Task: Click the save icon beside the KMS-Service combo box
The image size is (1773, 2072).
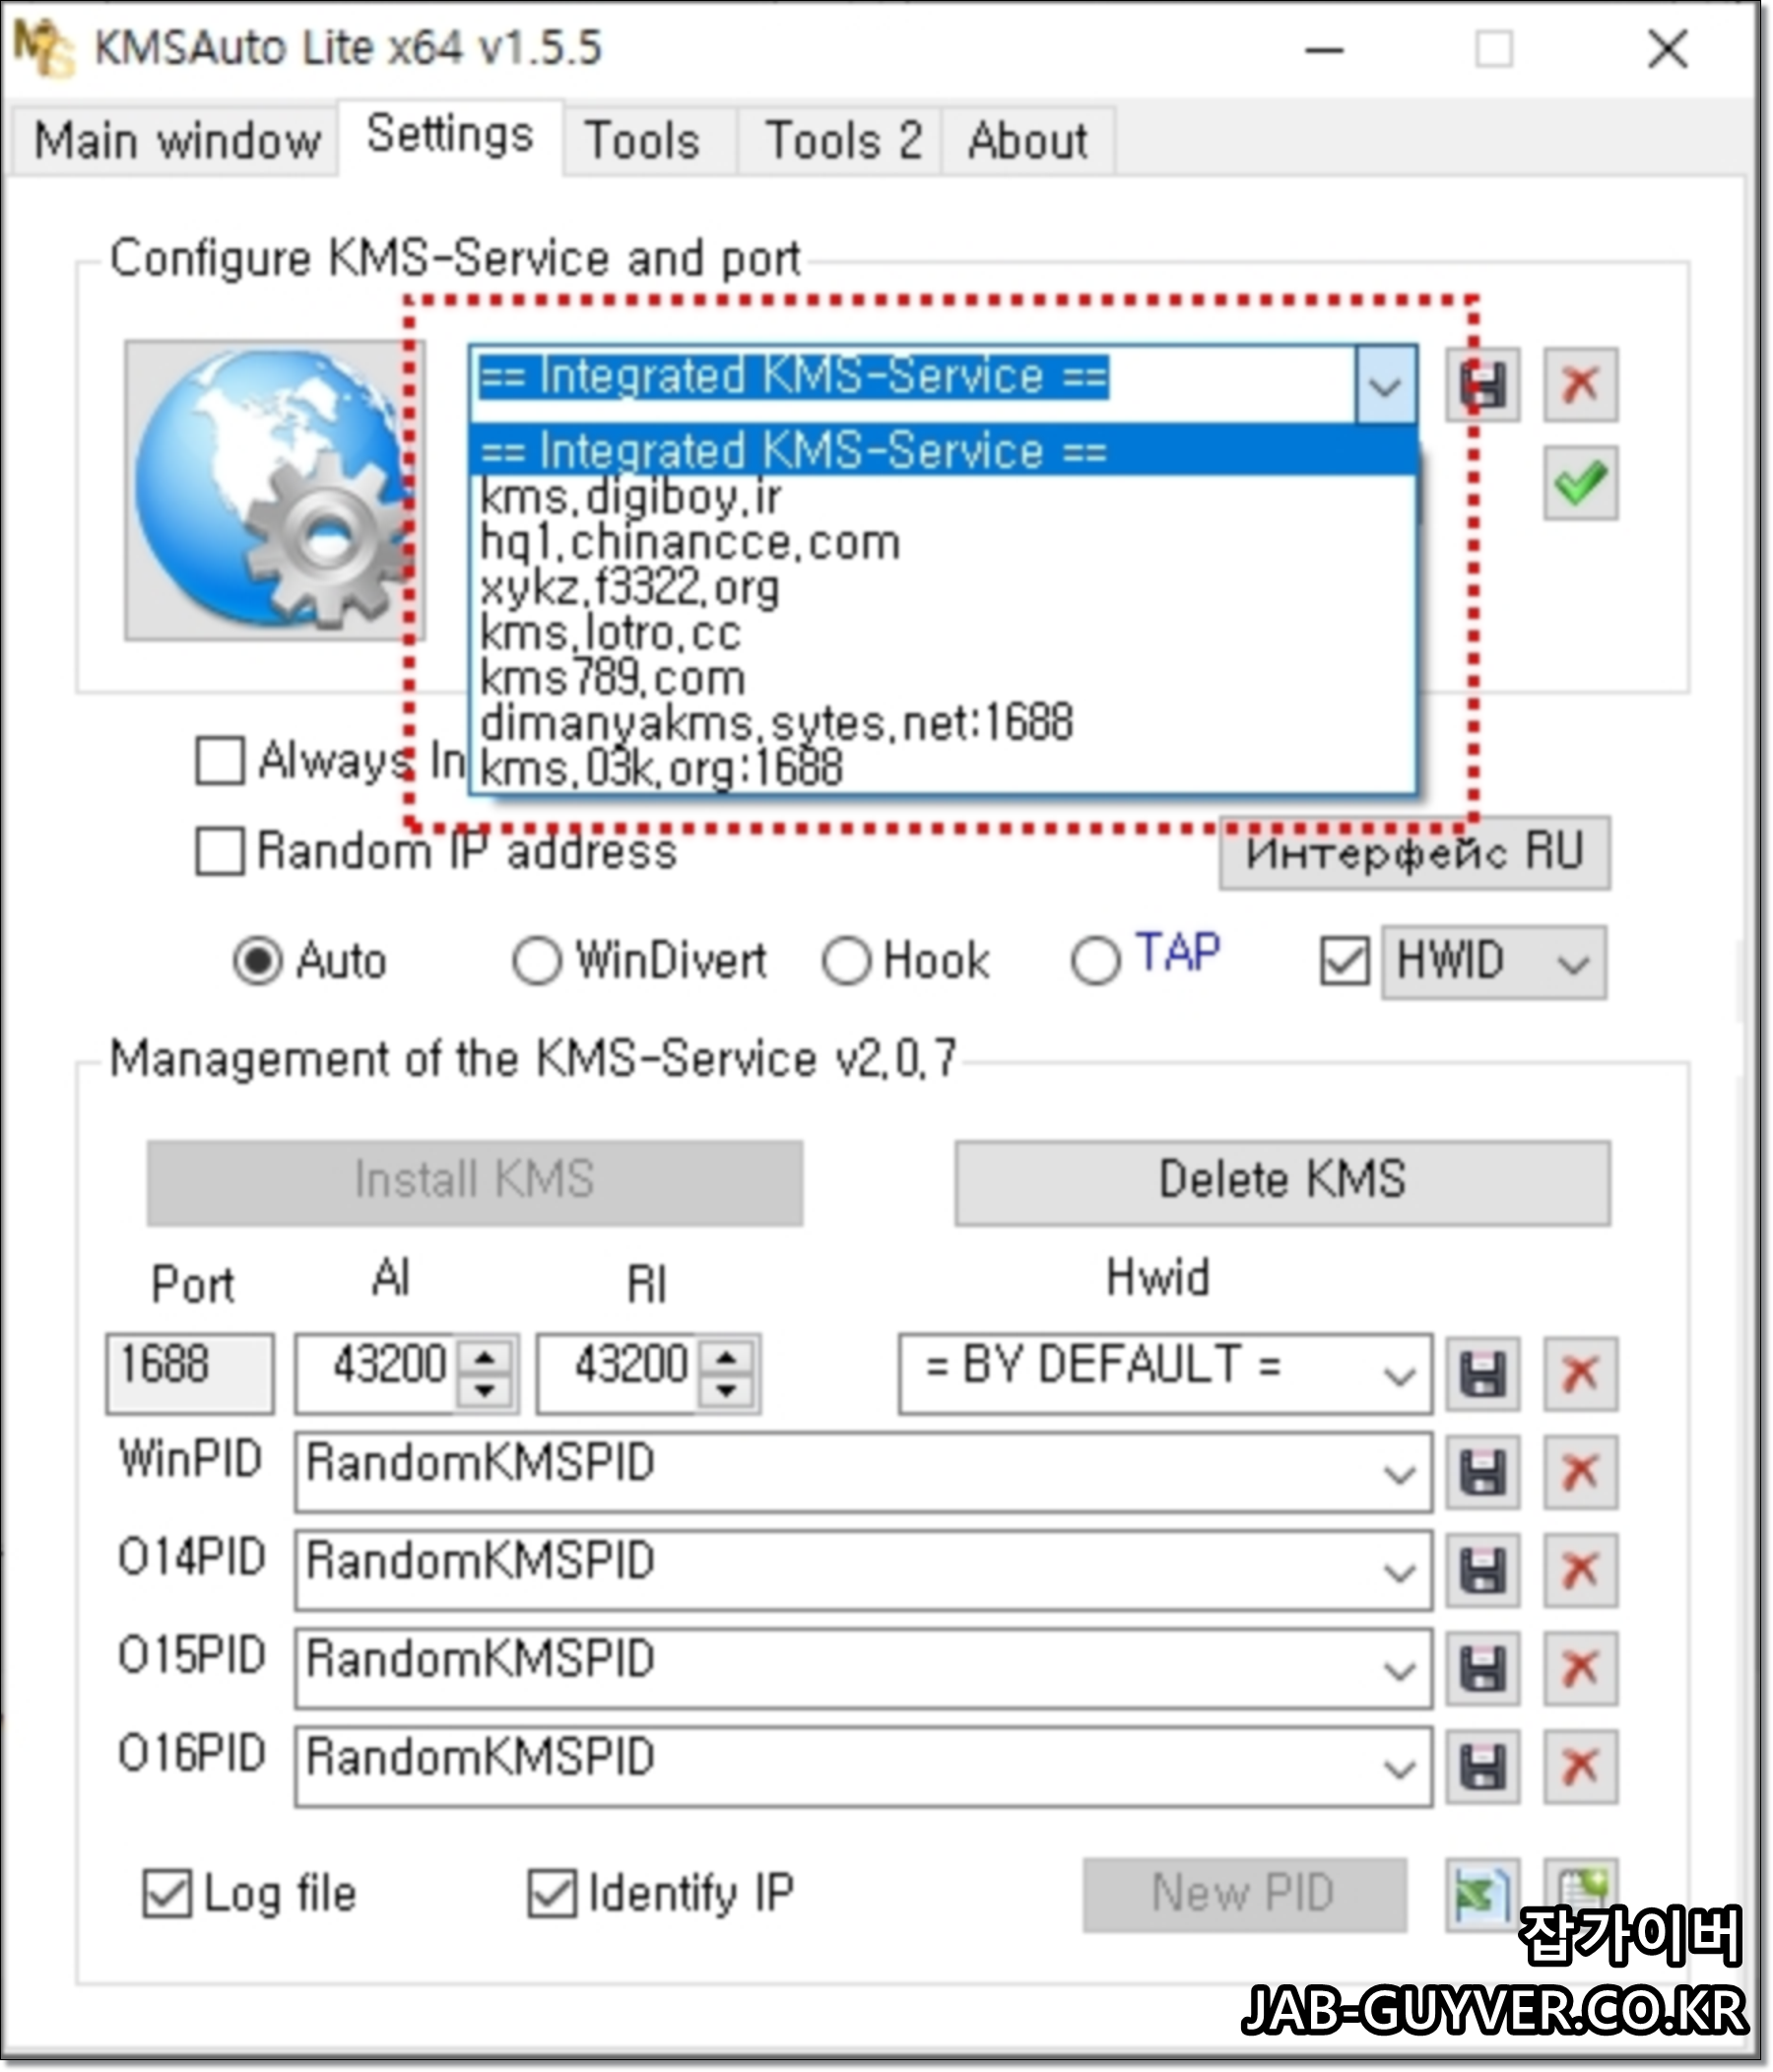Action: 1483,385
